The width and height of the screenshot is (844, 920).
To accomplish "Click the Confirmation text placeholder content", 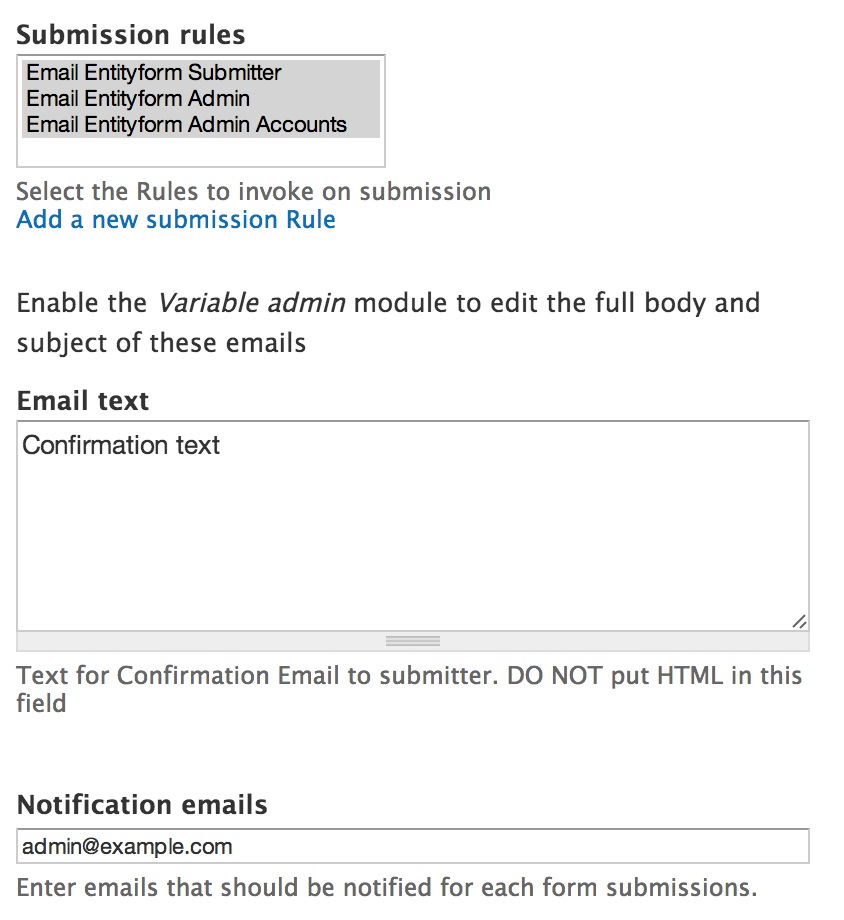I will (120, 445).
